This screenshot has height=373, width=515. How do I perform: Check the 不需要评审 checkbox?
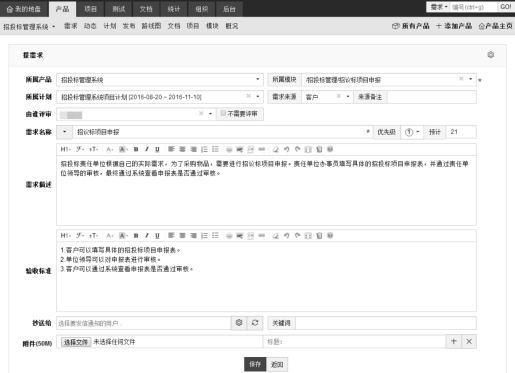tap(223, 113)
